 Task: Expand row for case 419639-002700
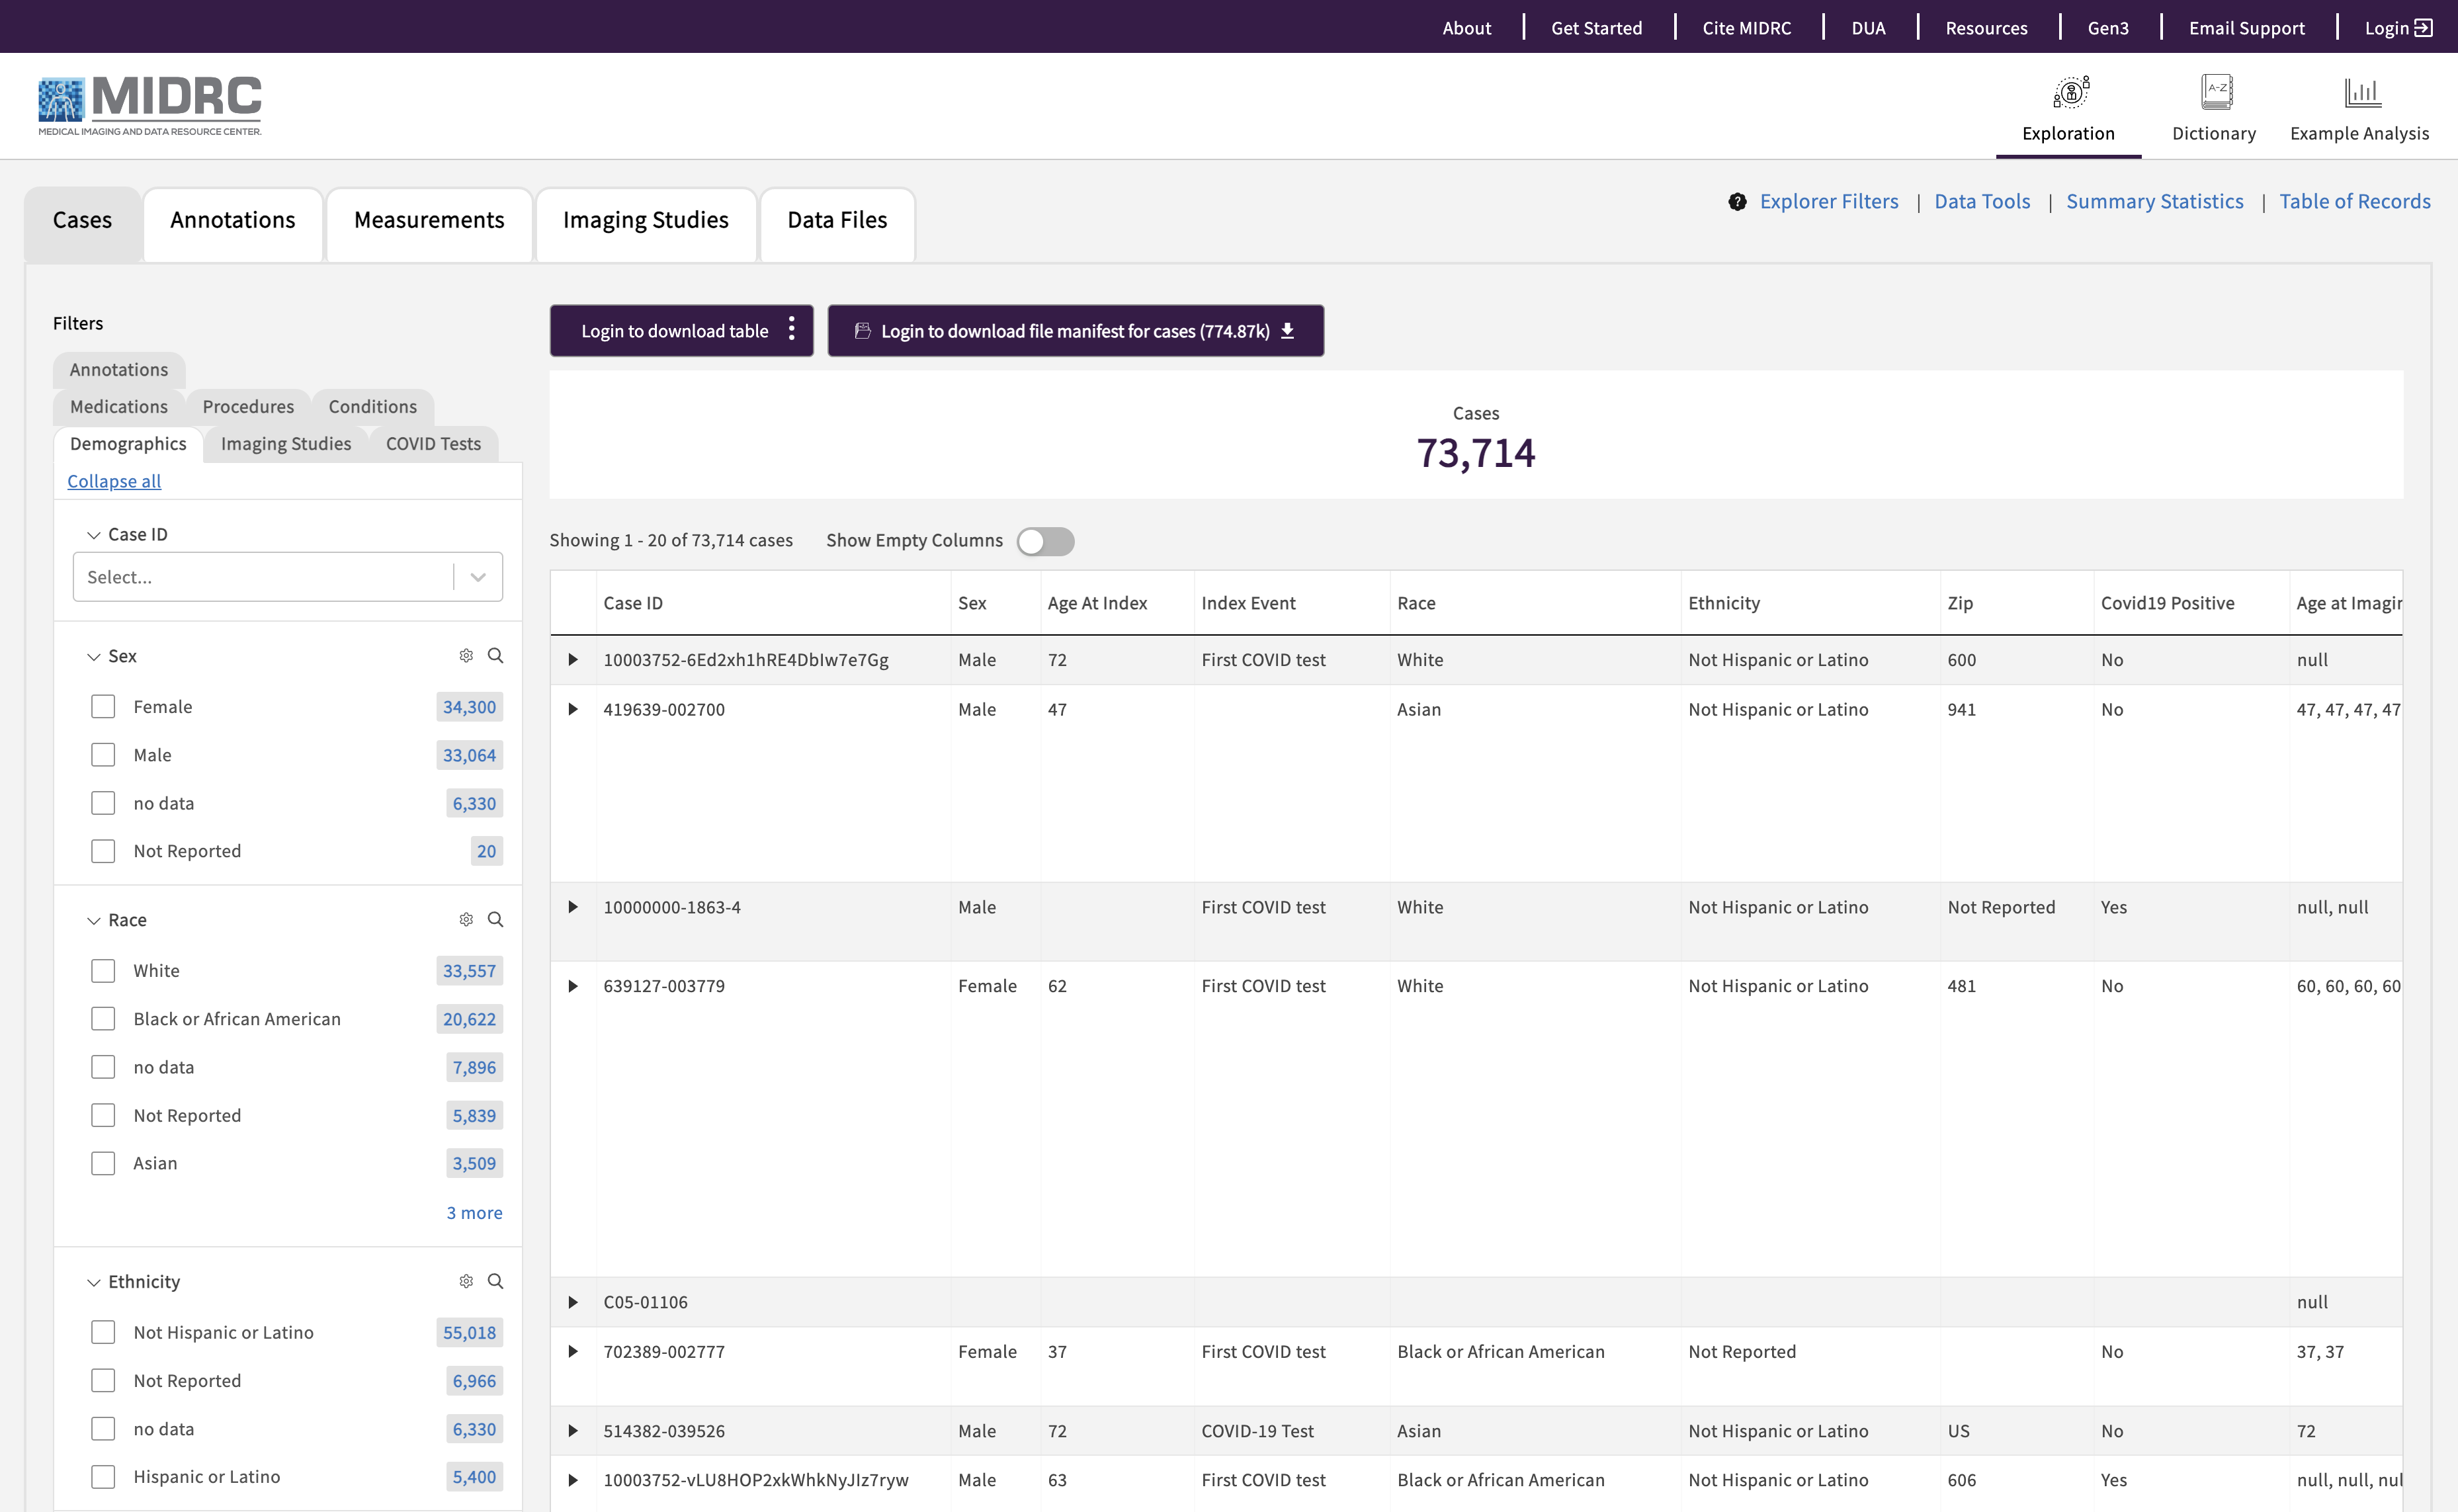point(573,710)
